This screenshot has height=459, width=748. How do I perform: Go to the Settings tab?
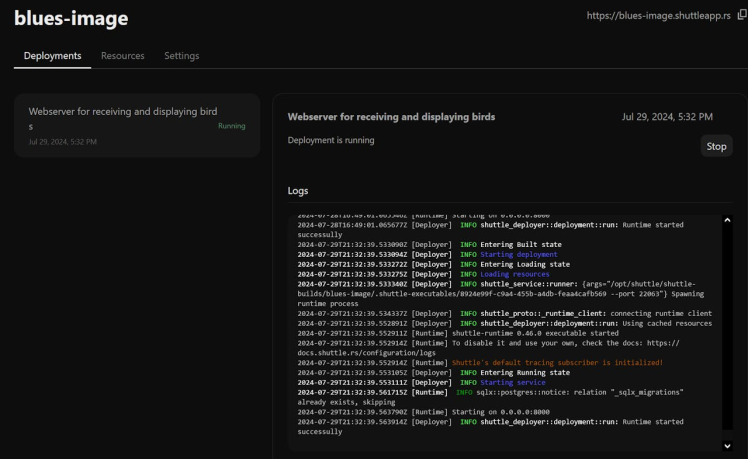181,56
